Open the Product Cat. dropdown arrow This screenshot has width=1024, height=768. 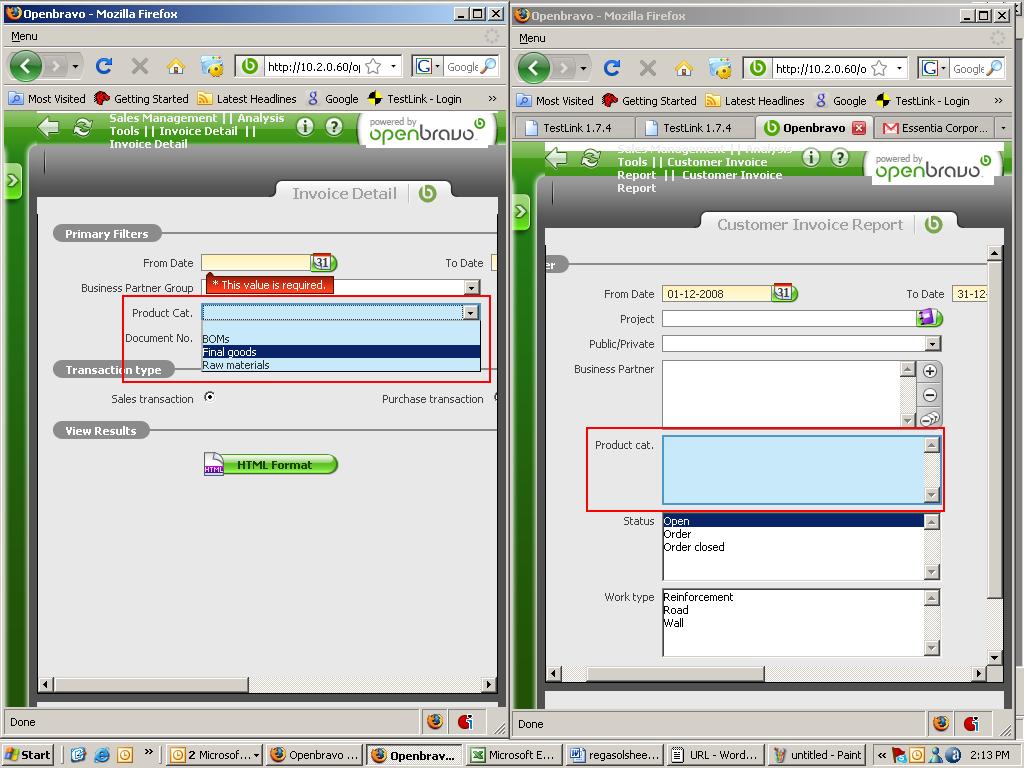(470, 313)
